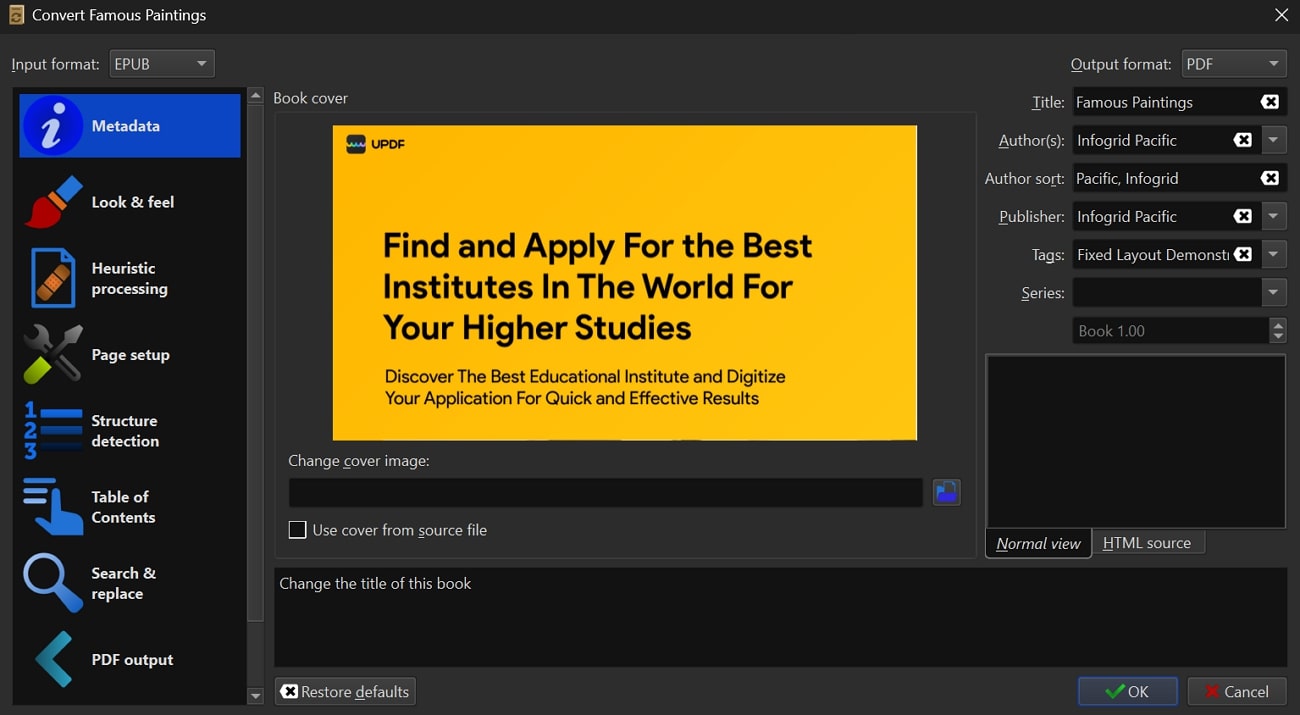Open the Series dropdown list

1273,293
